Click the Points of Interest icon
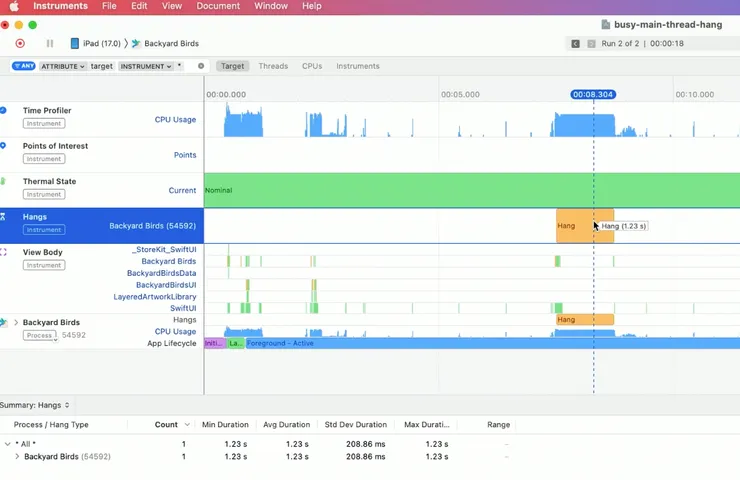This screenshot has width=740, height=480. coord(3,146)
